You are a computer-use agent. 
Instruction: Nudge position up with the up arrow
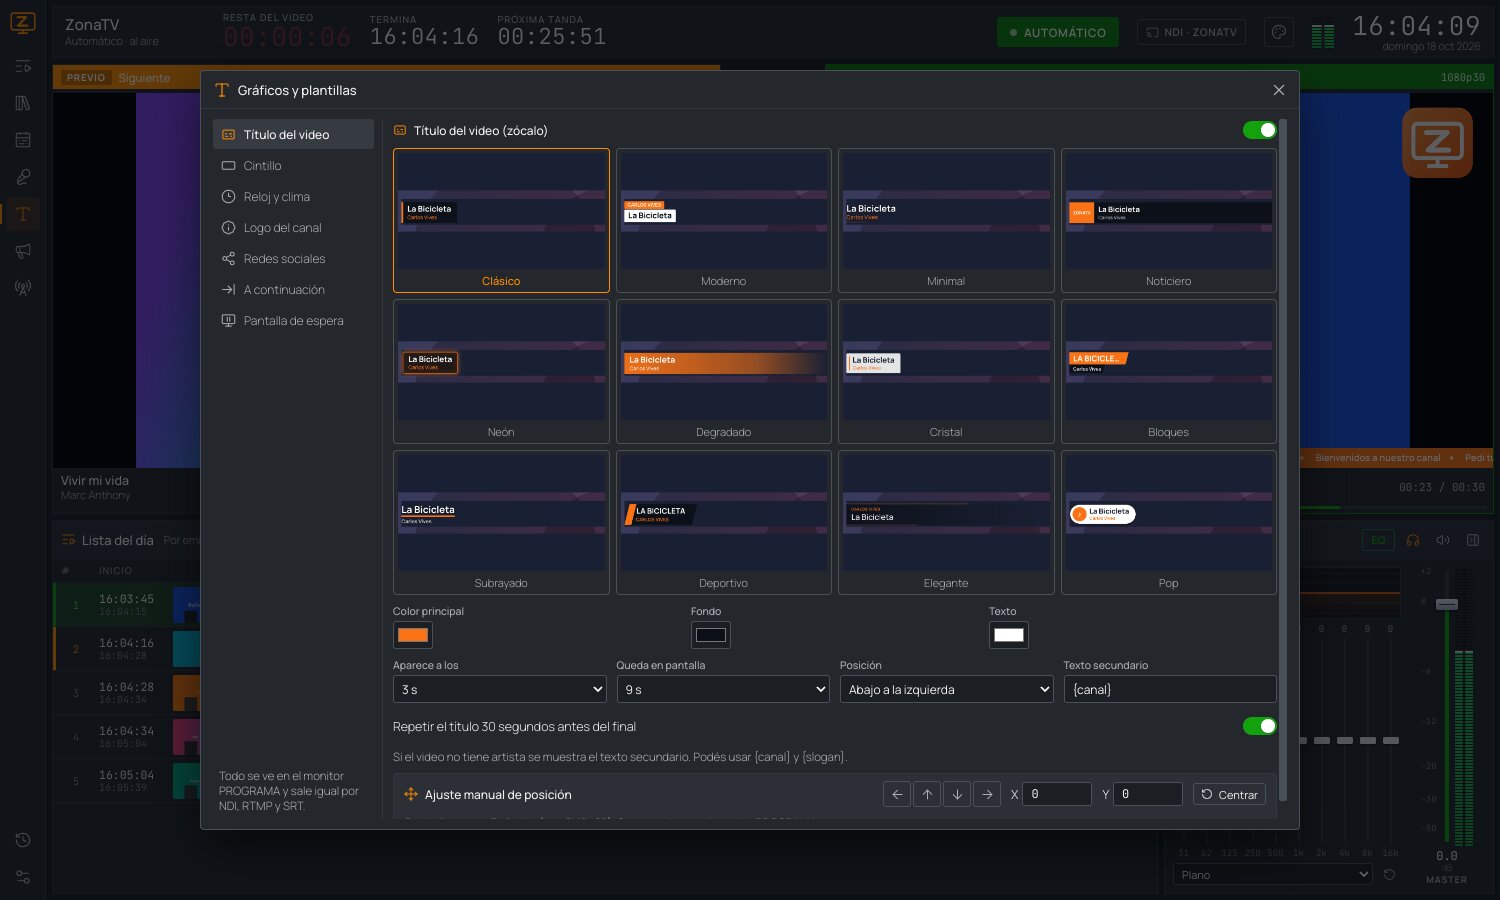(x=927, y=794)
